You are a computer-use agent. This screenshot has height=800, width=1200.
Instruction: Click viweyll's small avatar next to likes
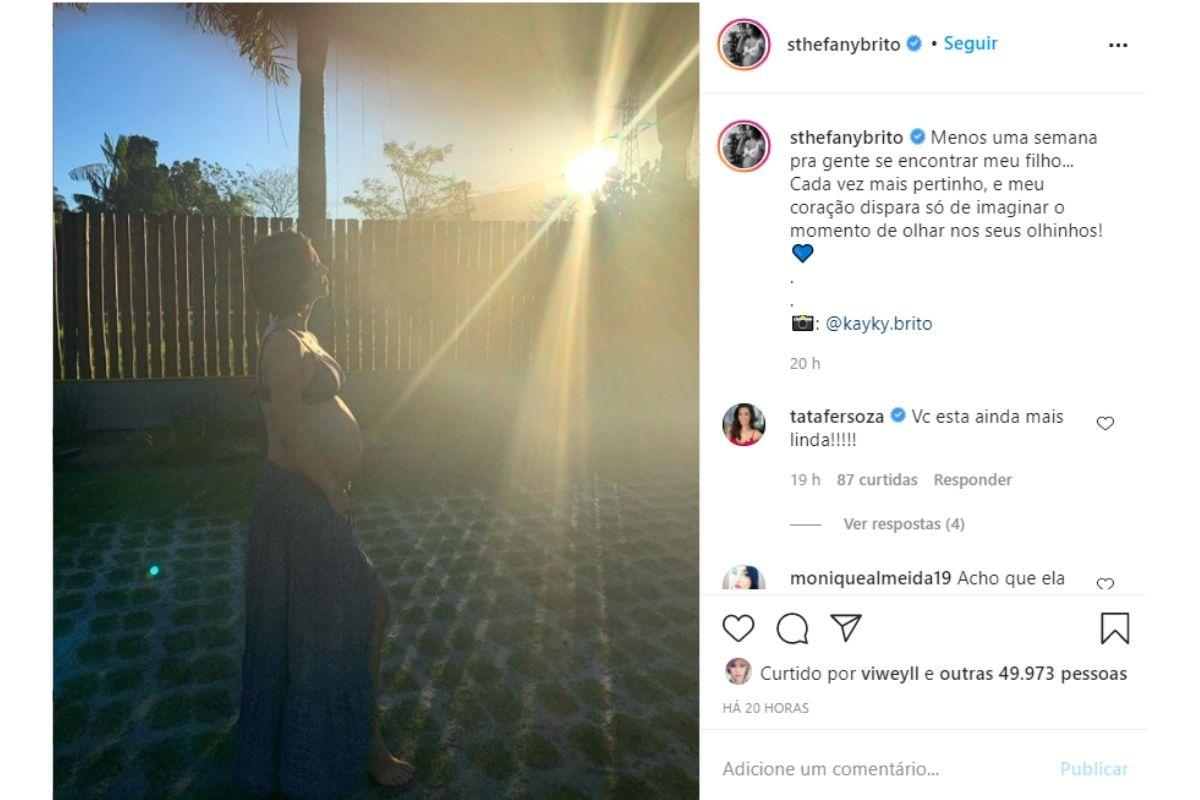738,673
